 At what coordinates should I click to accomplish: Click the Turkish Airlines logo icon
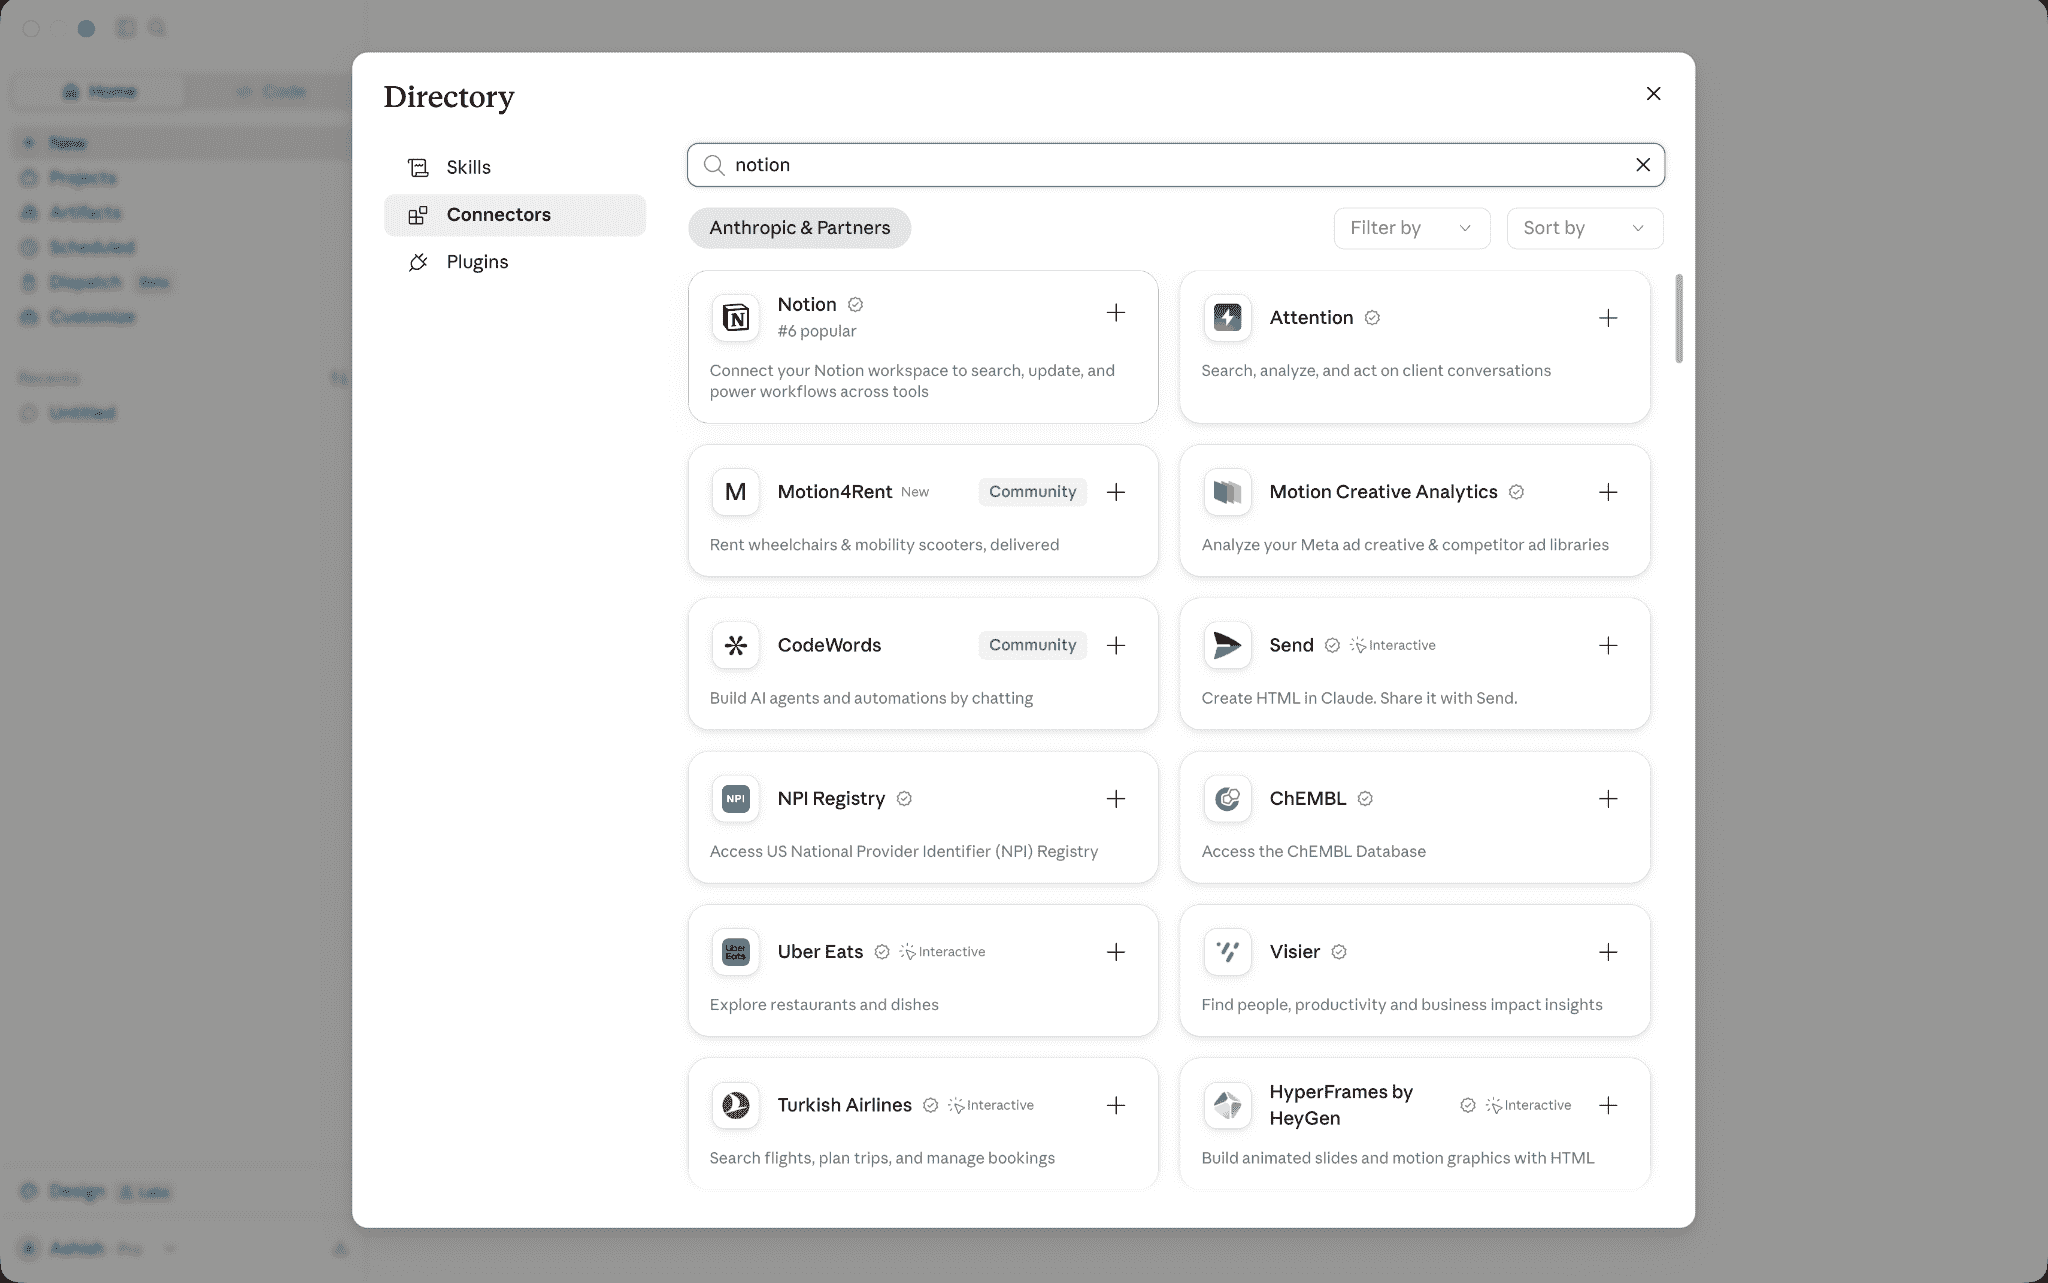tap(735, 1105)
